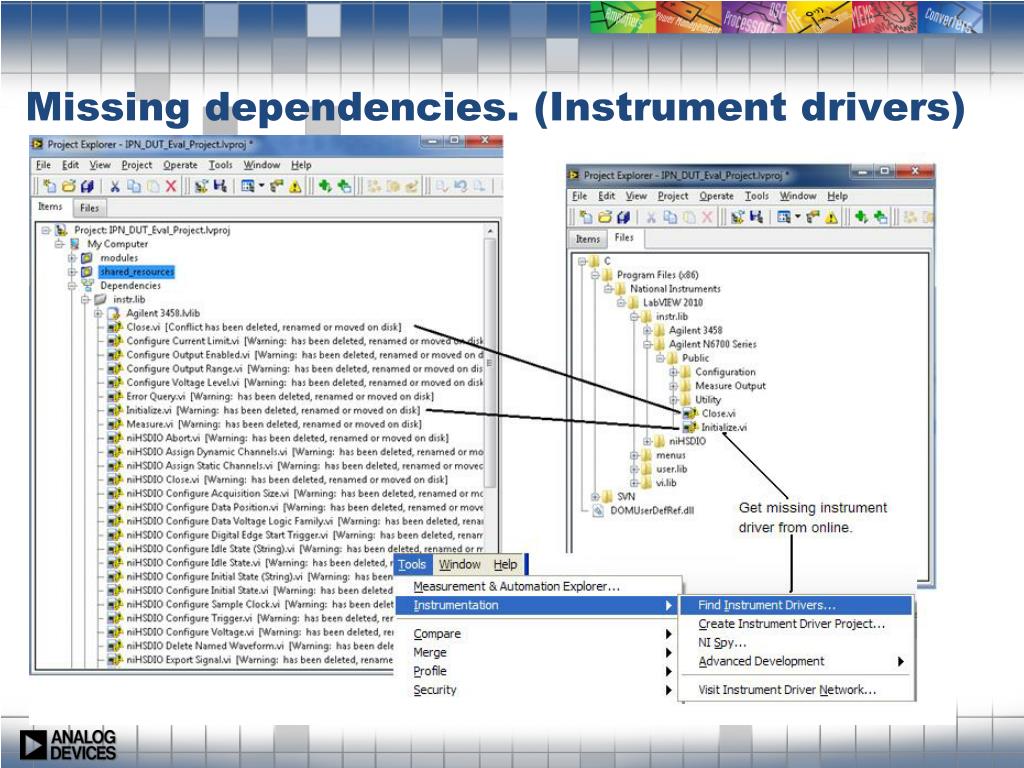Click Filter View icon in right window toolbar
Screen dimensions: 1024x768
point(784,217)
